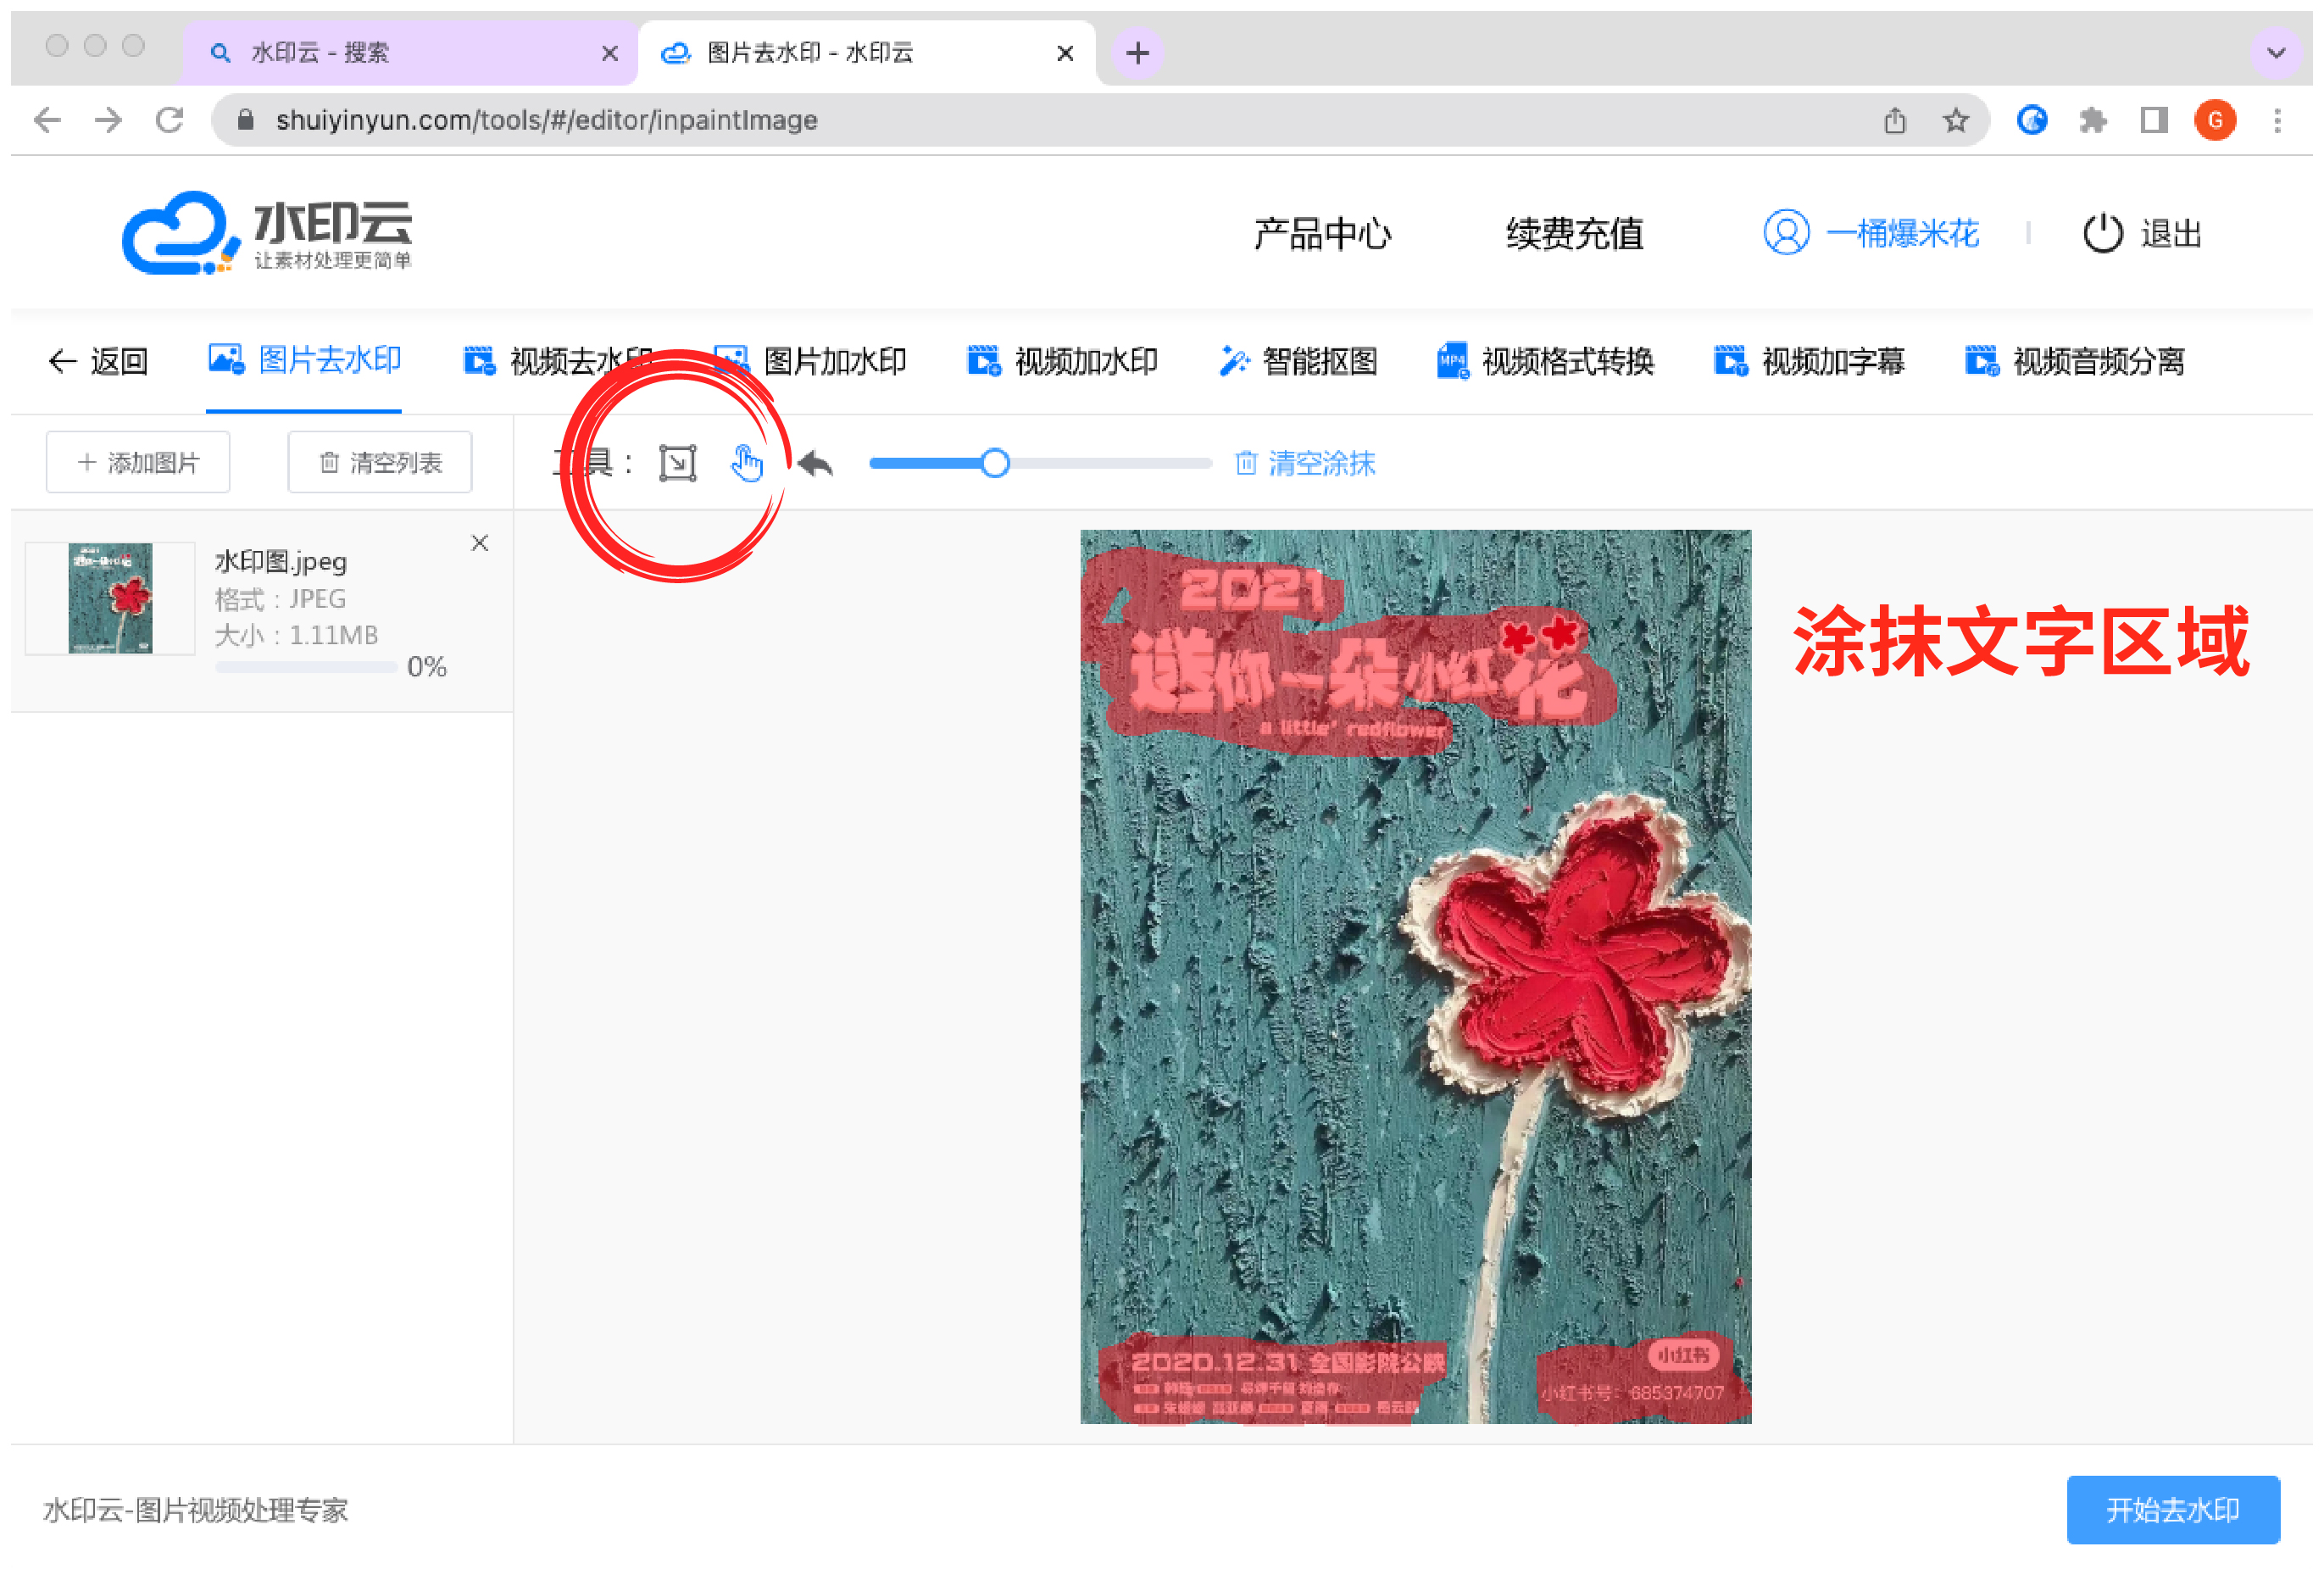Select the rectangle selection tool icon
This screenshot has width=2324, height=1580.
(x=677, y=463)
